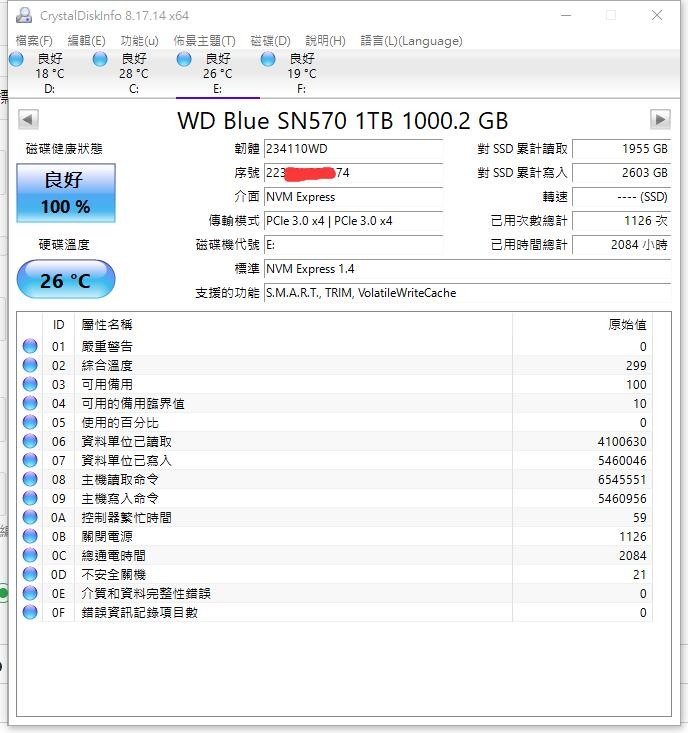Click status orb for attribute 09 主機寫入命令
The width and height of the screenshot is (688, 733).
tap(30, 498)
